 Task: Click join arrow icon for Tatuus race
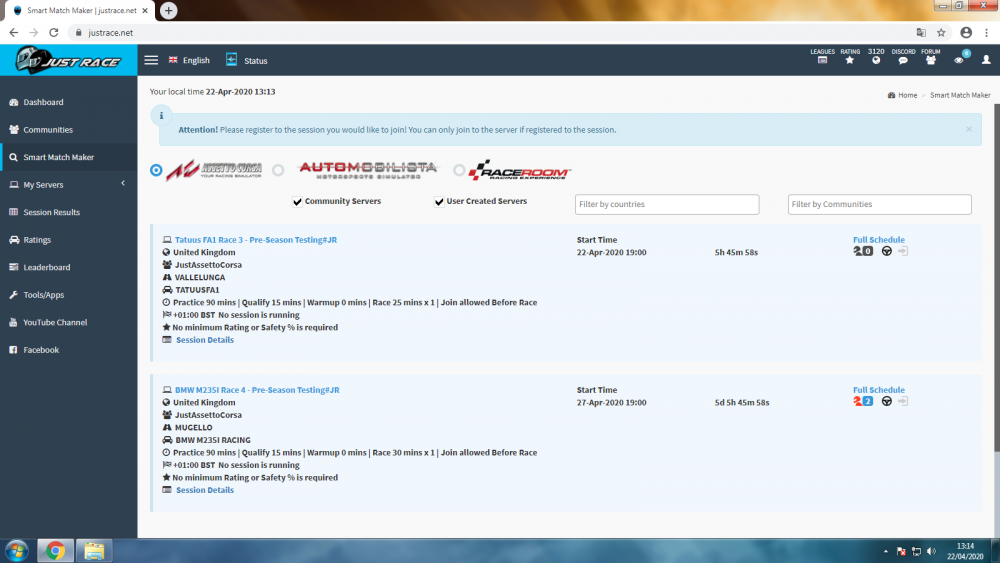[902, 251]
